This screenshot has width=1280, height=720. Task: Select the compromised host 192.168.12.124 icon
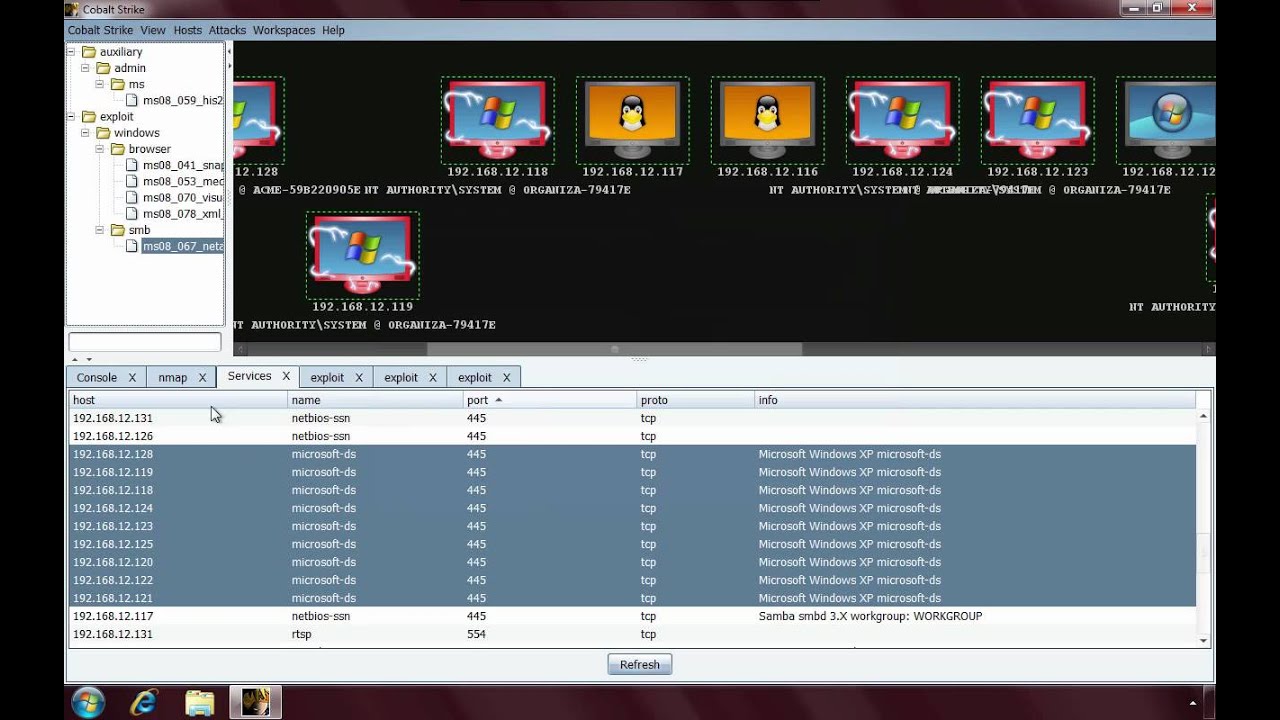coord(902,120)
